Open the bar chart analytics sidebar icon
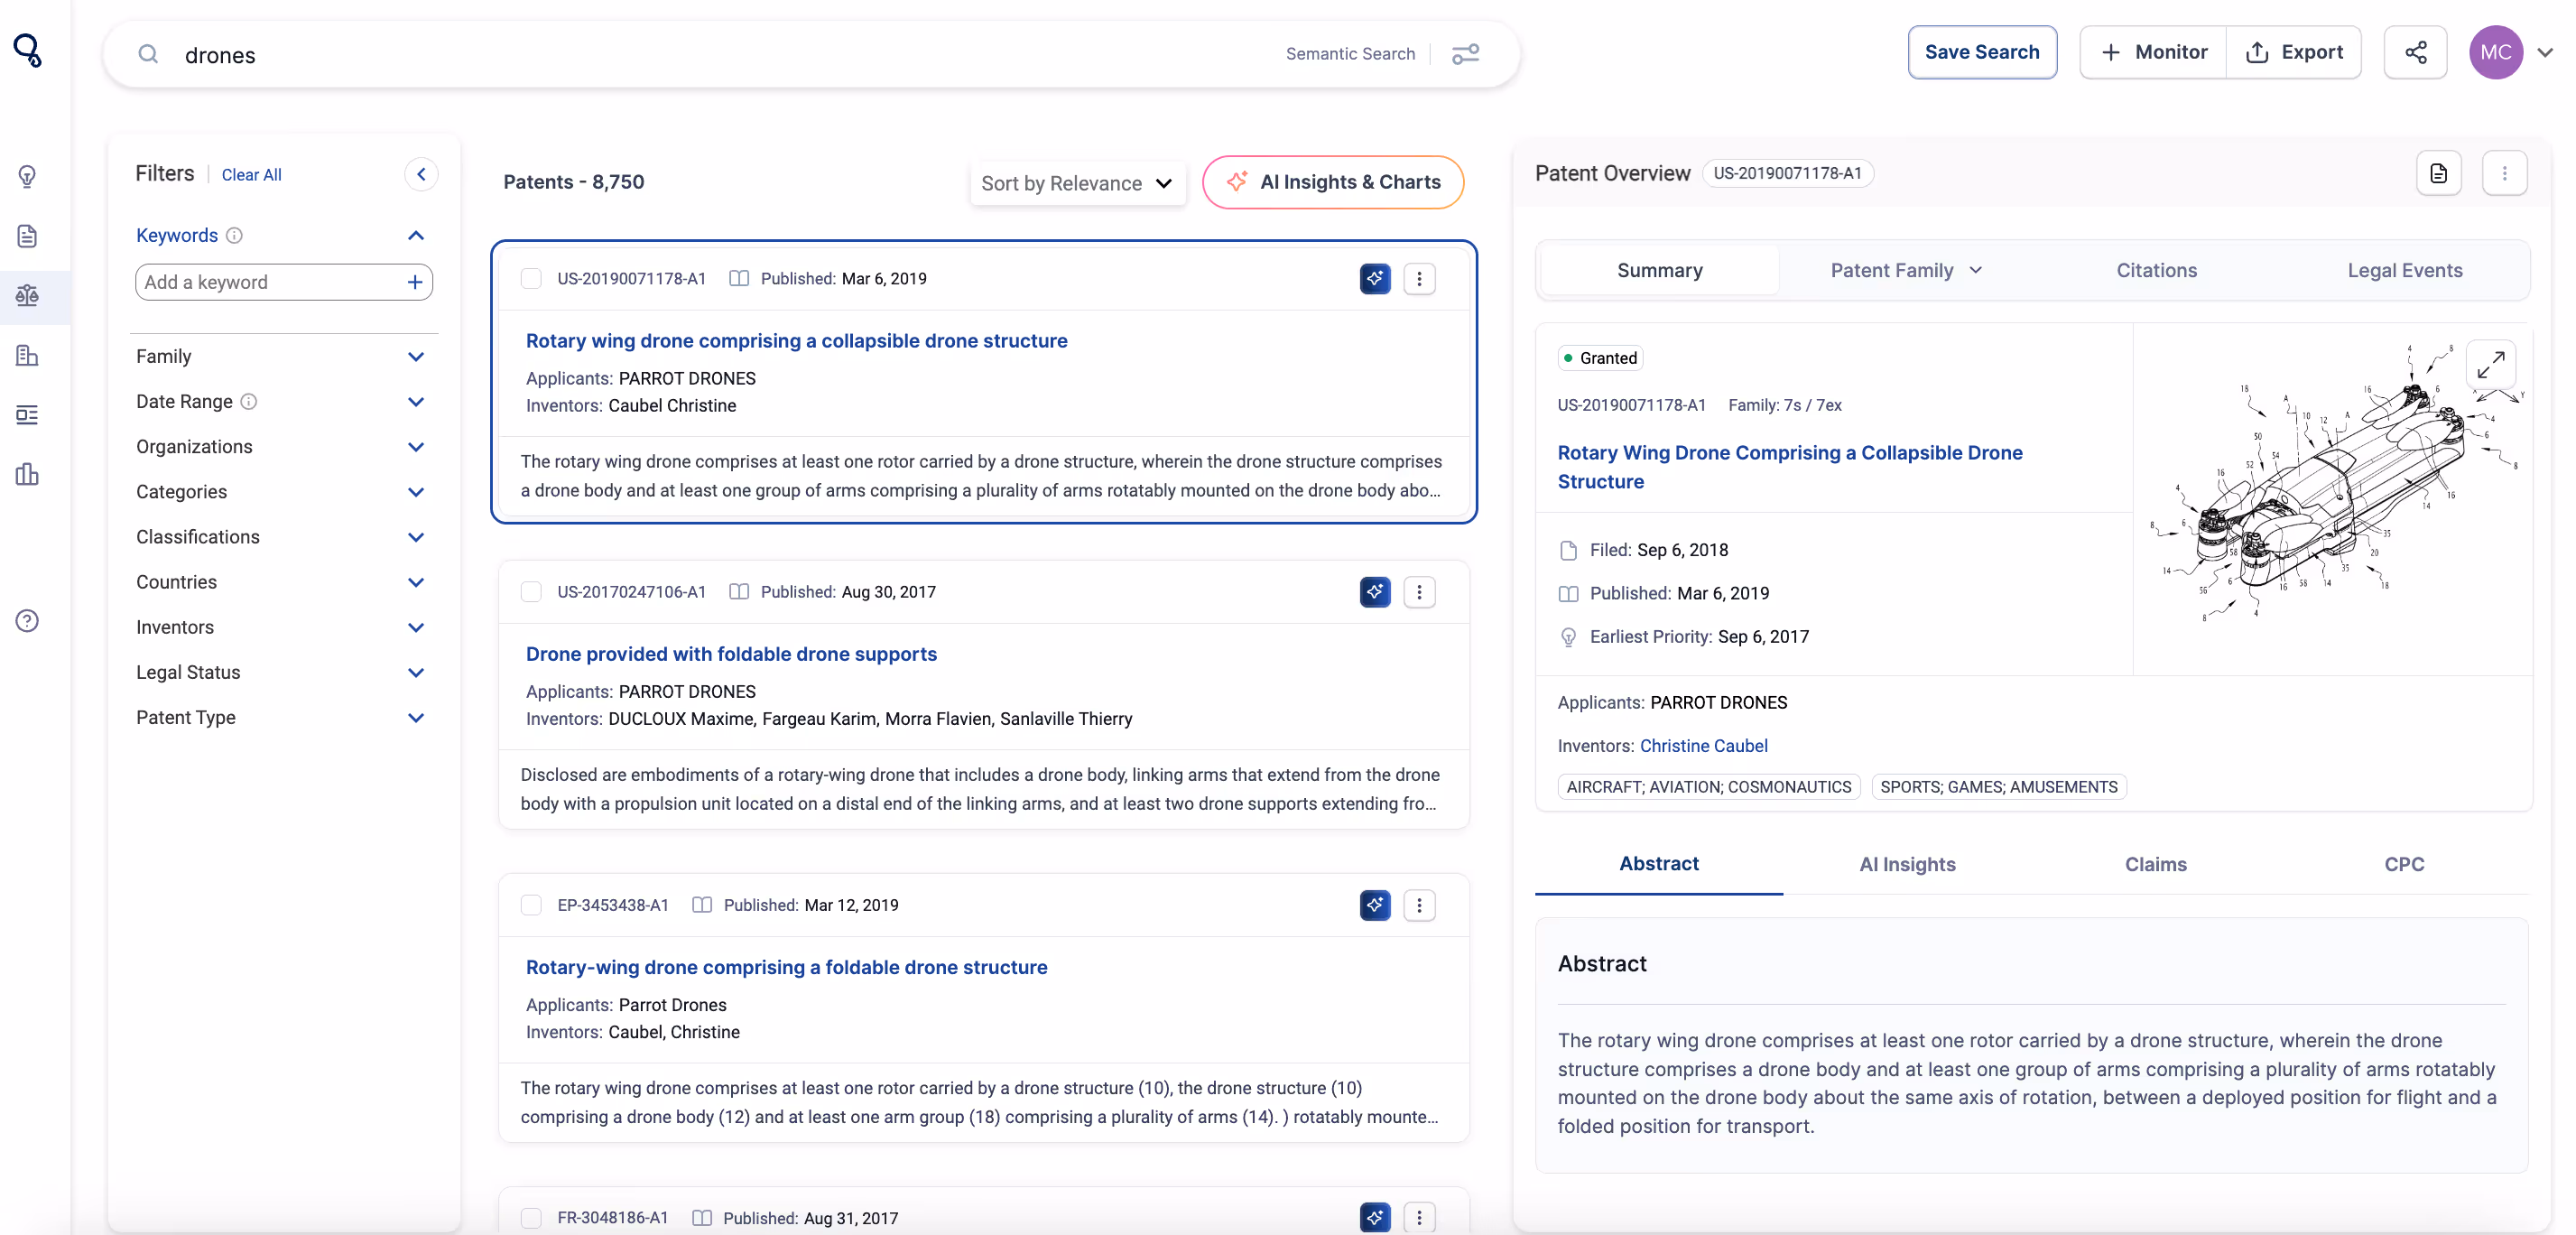Screen dimensions: 2576x1235 click(x=27, y=474)
